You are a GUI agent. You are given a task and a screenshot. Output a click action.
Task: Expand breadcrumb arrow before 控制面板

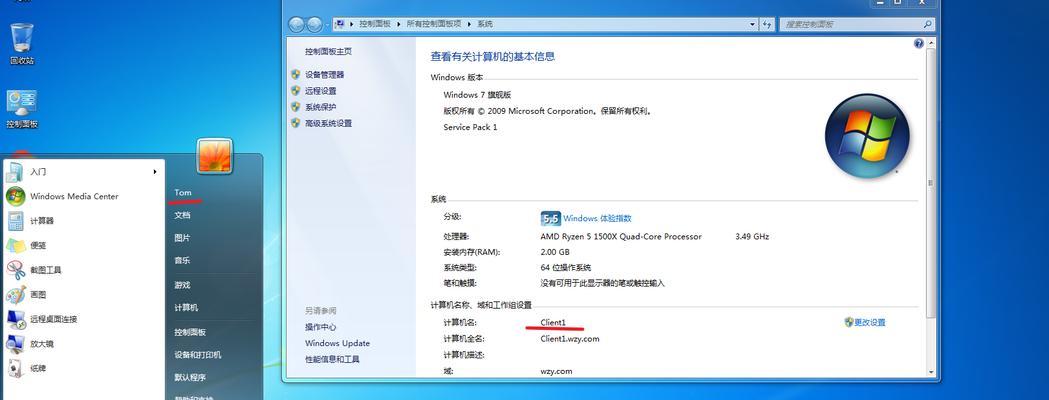tap(351, 24)
